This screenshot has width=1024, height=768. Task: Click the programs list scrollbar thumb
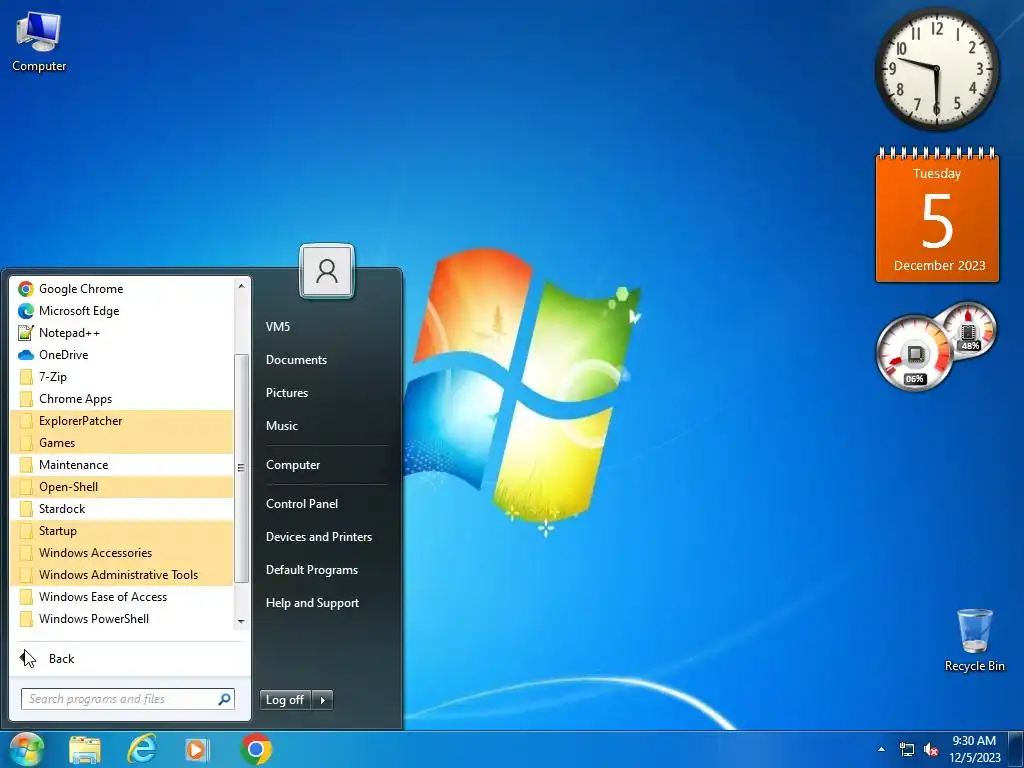241,468
